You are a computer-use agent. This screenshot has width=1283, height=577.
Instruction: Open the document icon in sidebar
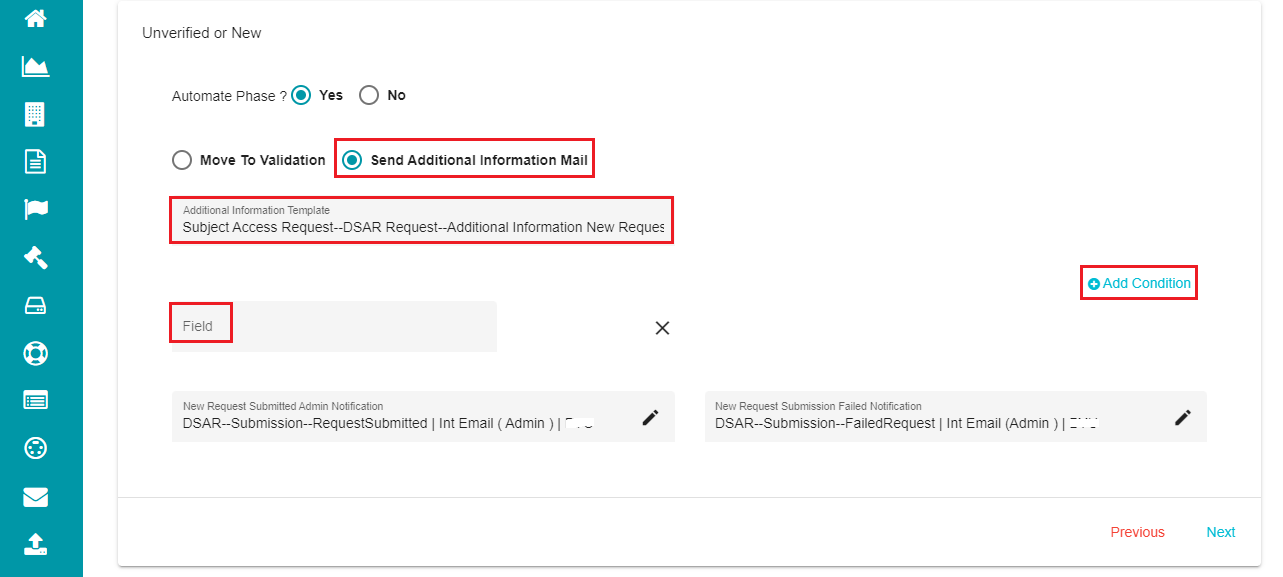tap(35, 161)
